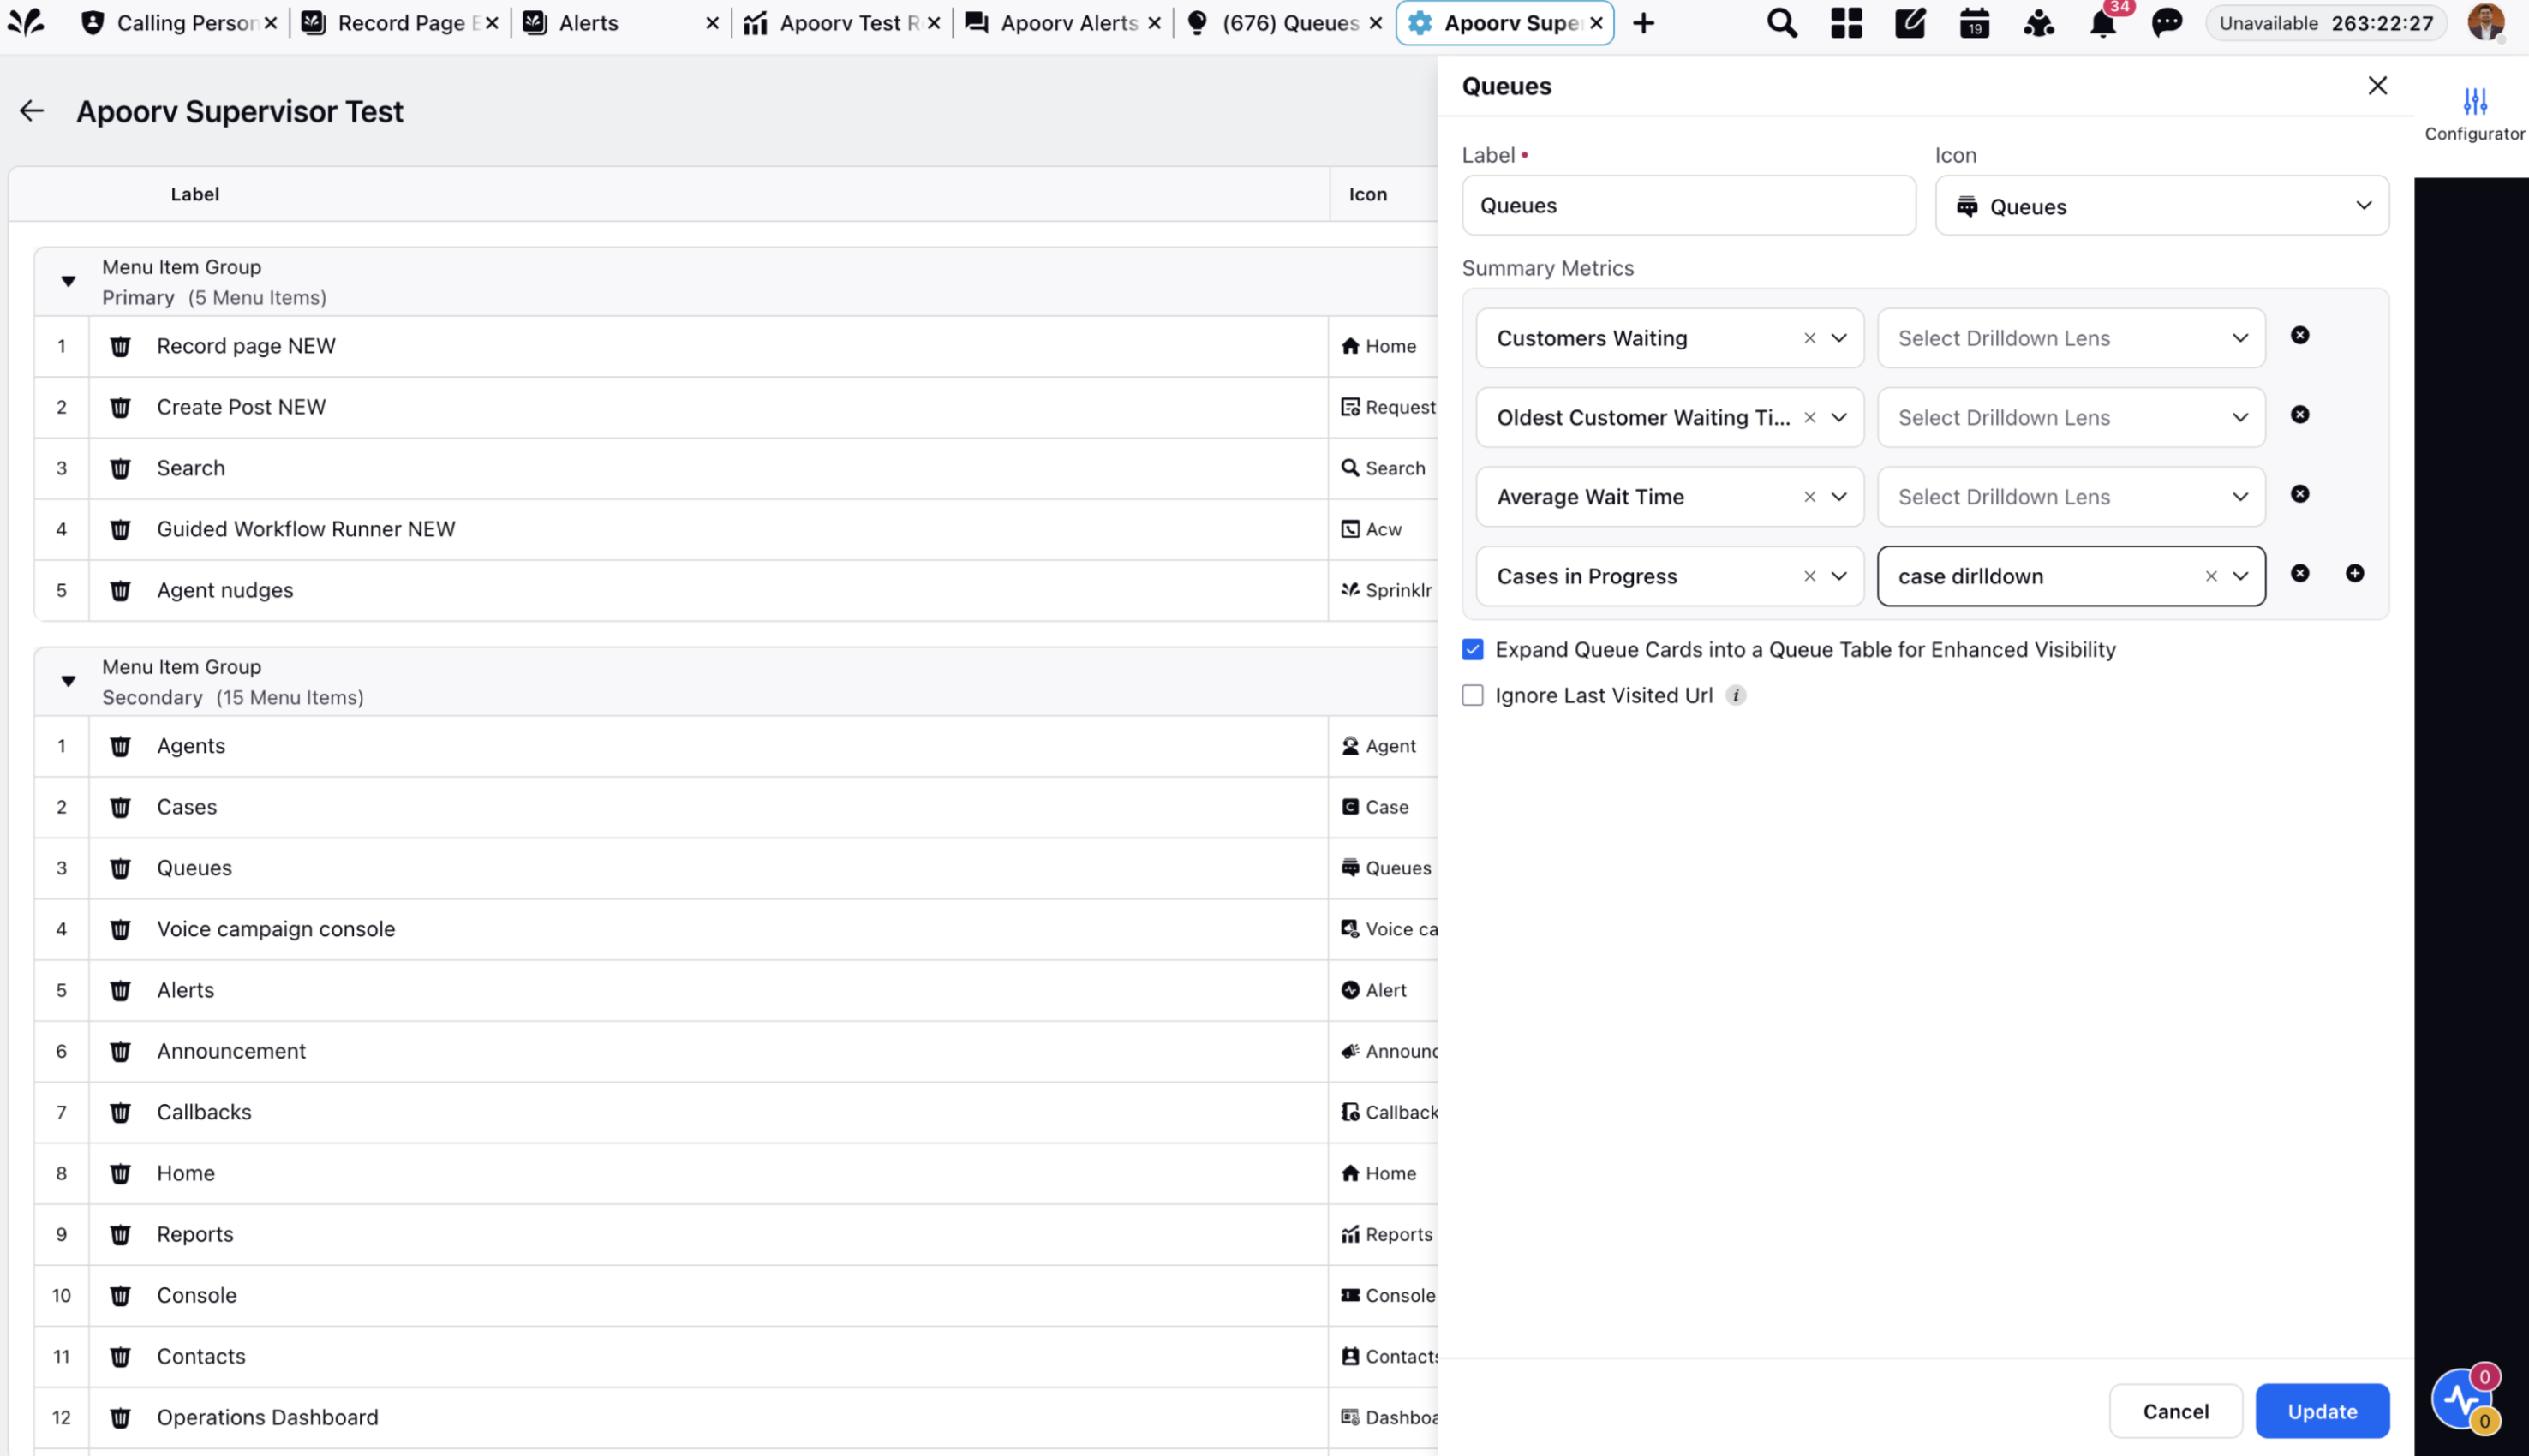Add a new summary metric with plus icon
The image size is (2529, 1456).
(x=2355, y=573)
